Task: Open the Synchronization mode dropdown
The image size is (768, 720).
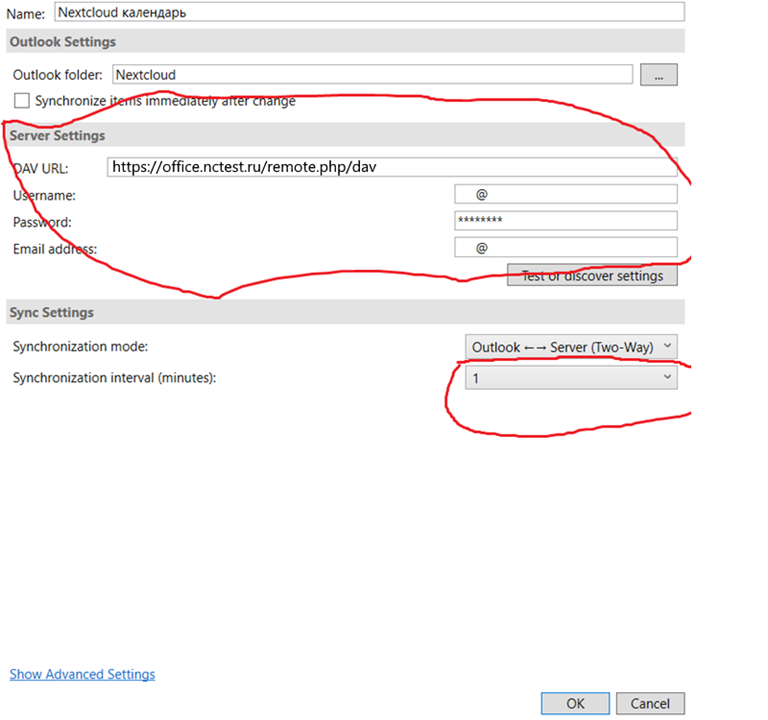Action: pyautogui.click(x=571, y=347)
